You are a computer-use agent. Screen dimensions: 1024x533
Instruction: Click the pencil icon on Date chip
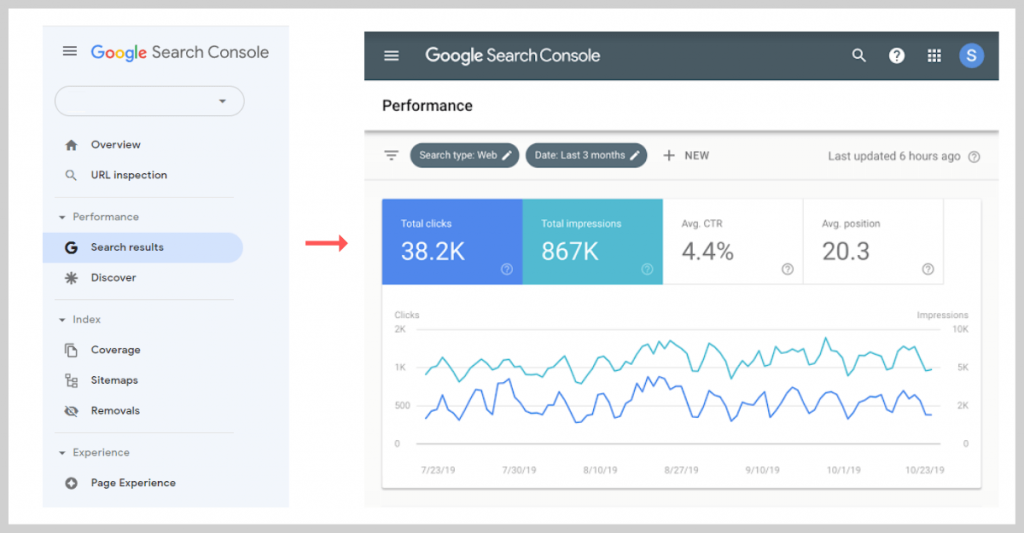pos(635,155)
